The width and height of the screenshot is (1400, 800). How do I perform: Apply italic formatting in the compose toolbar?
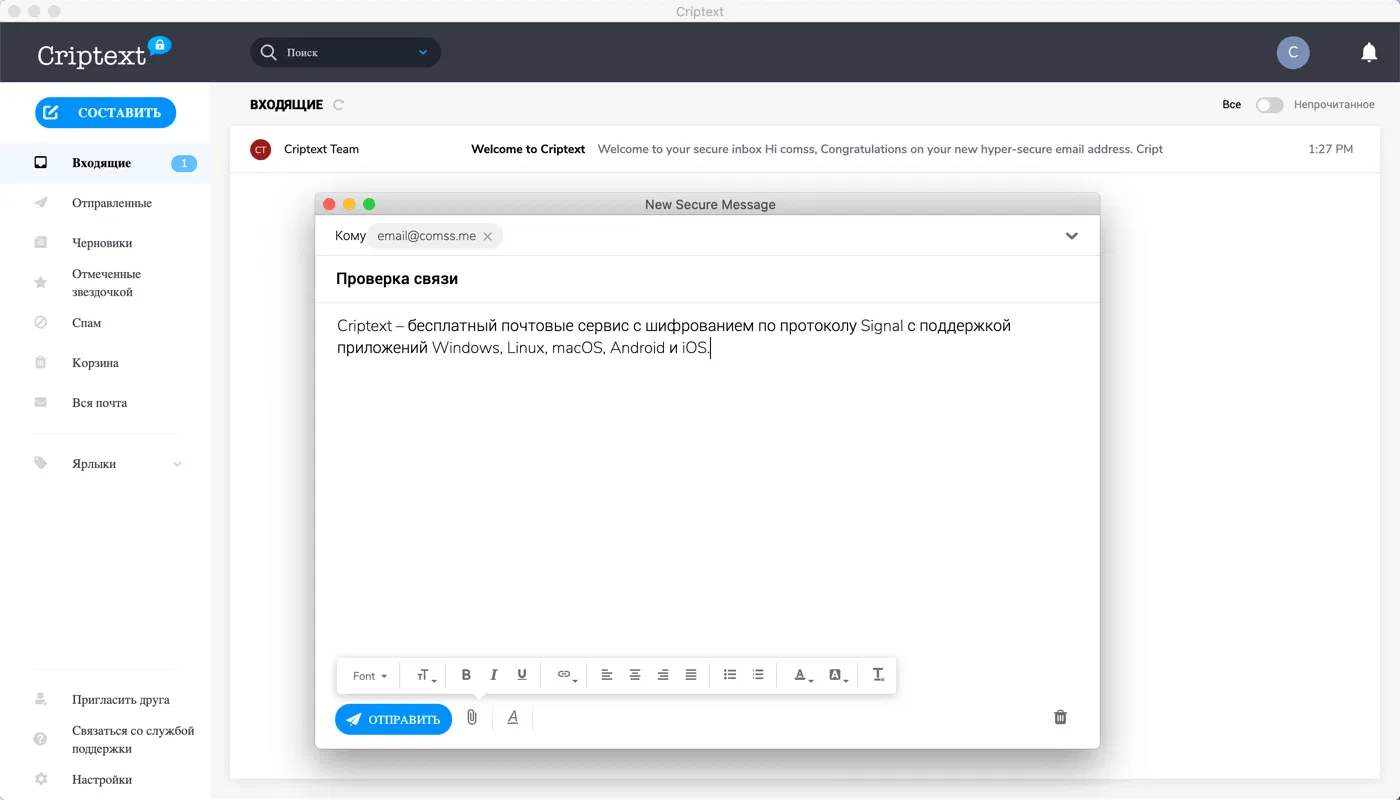[x=494, y=675]
